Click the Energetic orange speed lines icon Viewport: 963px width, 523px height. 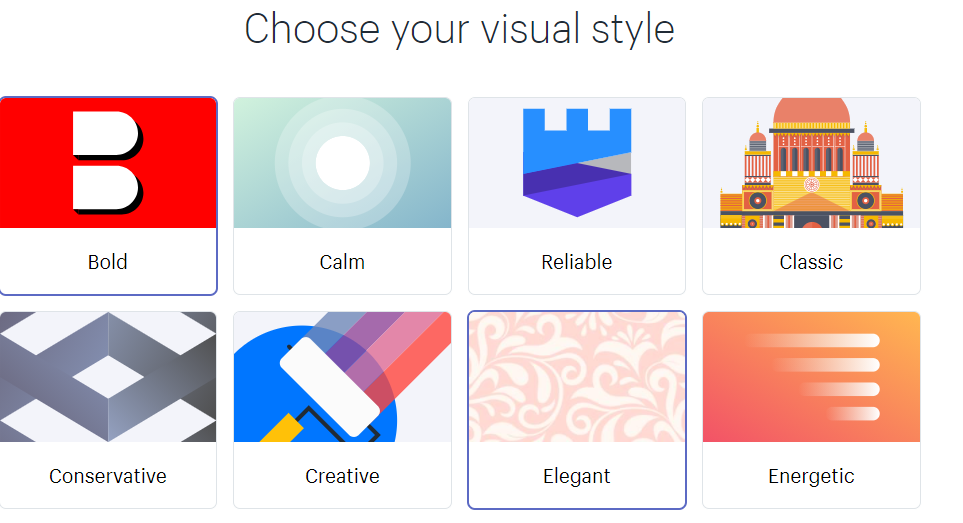(811, 377)
